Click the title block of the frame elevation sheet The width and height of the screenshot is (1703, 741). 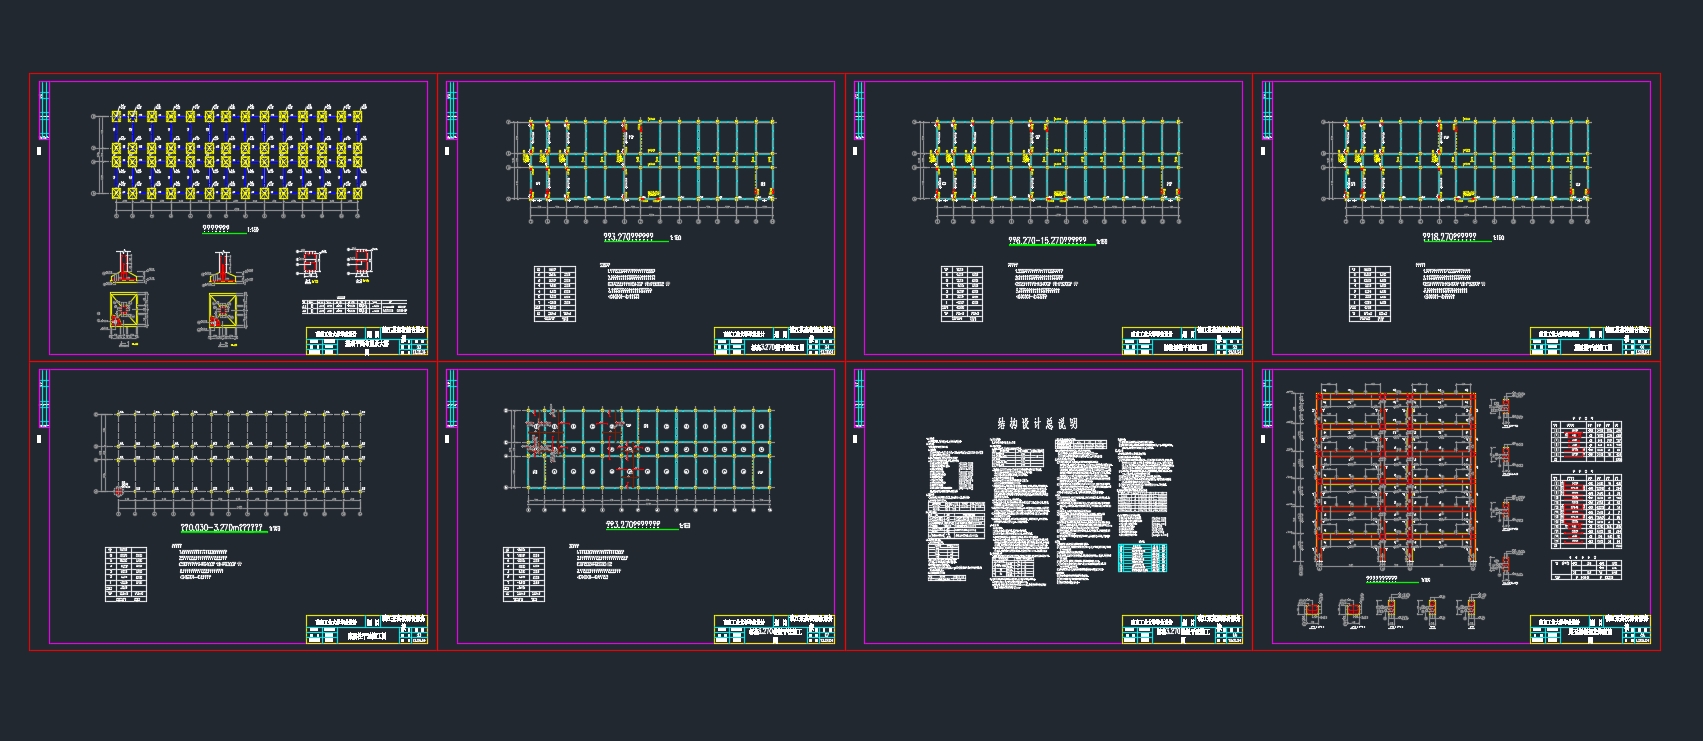pyautogui.click(x=1590, y=629)
